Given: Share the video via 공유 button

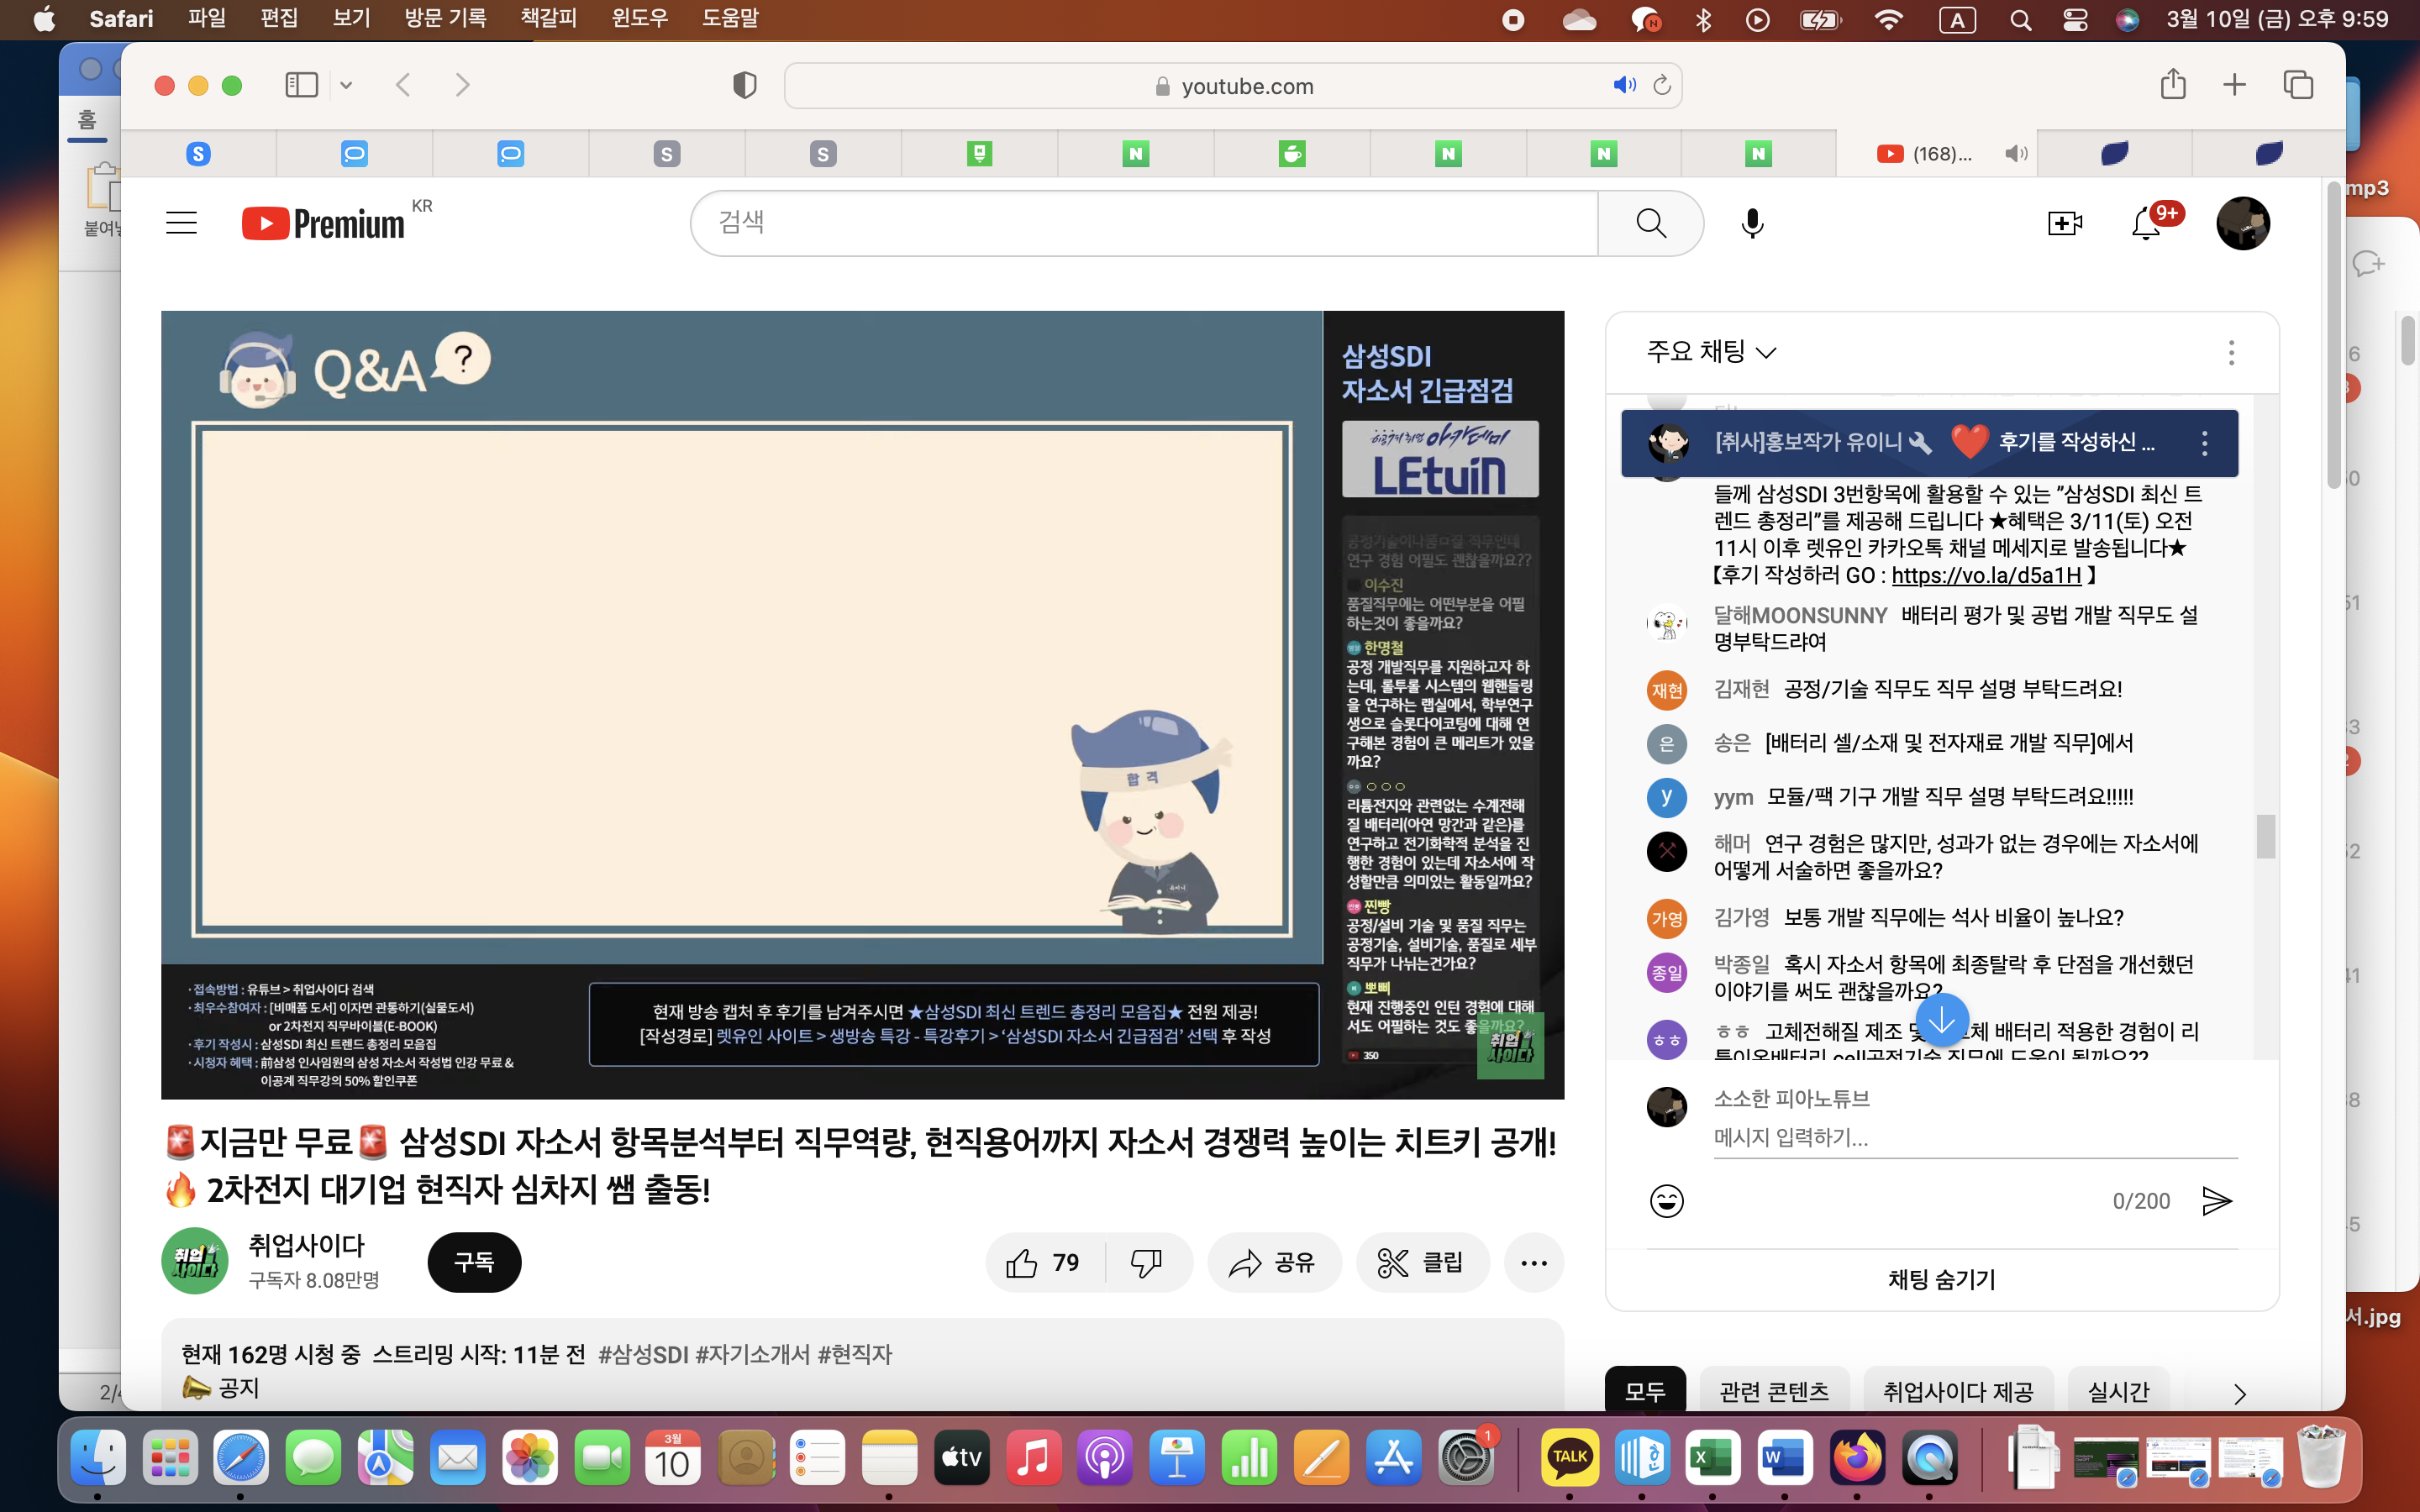Looking at the screenshot, I should (1273, 1263).
